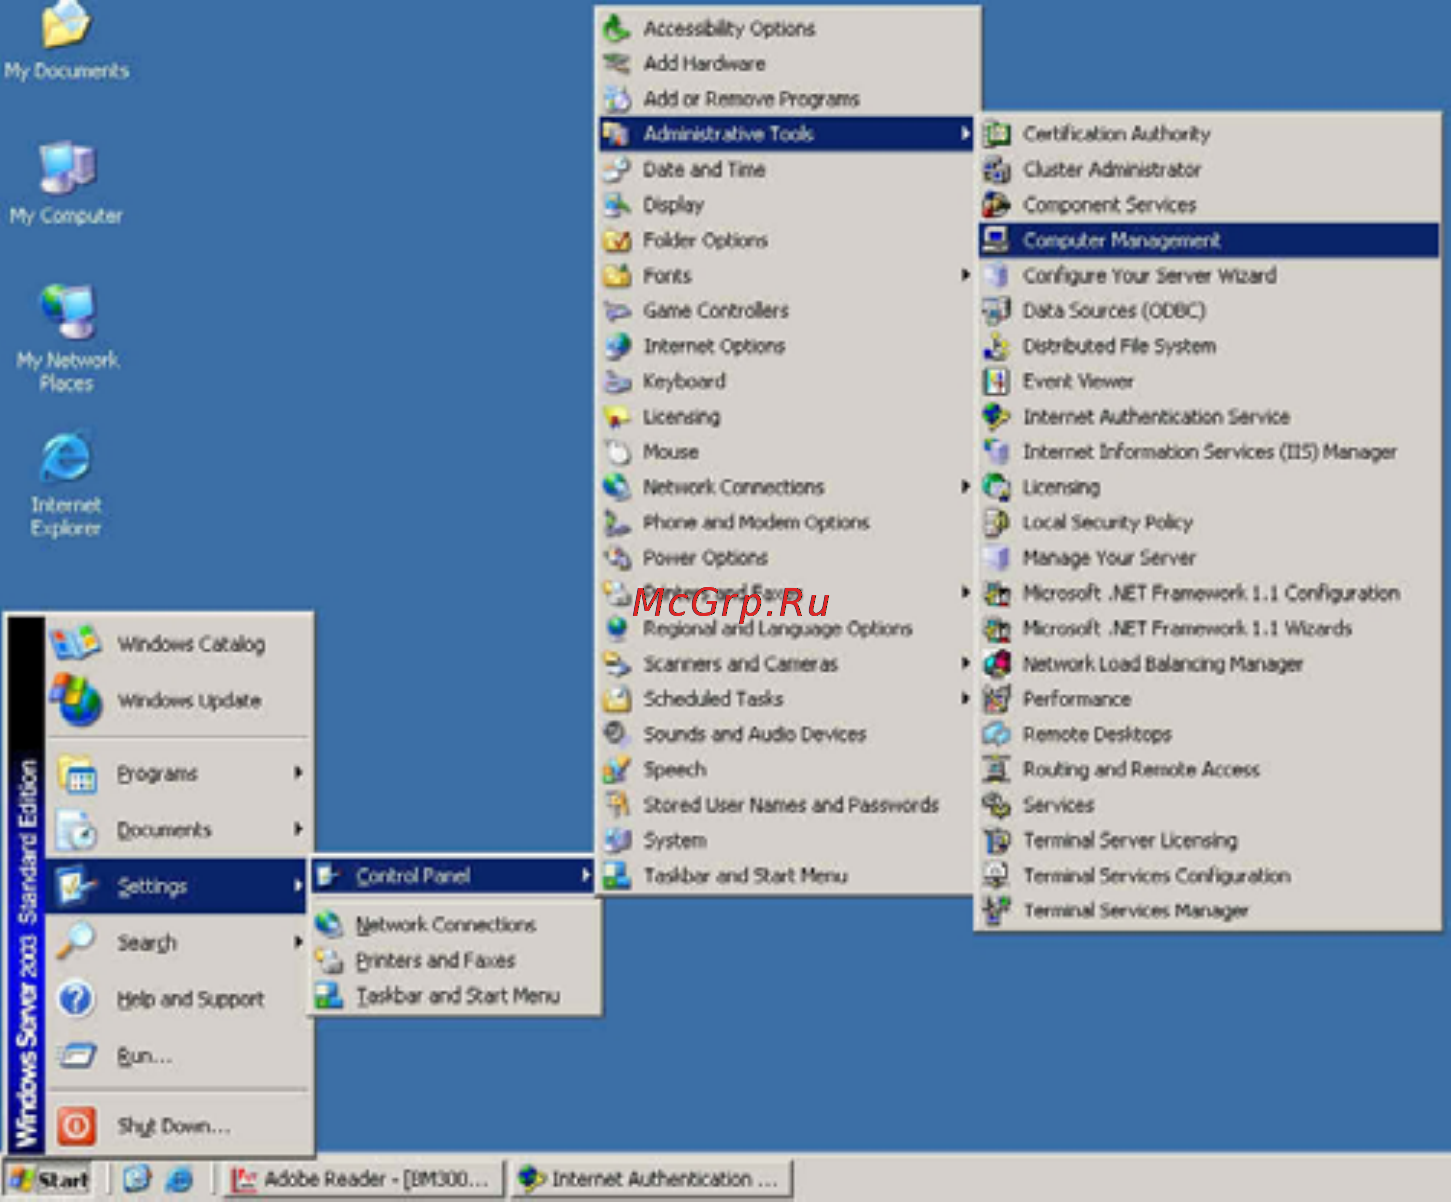Click the Shut Down red power icon
The width and height of the screenshot is (1451, 1202).
point(76,1126)
